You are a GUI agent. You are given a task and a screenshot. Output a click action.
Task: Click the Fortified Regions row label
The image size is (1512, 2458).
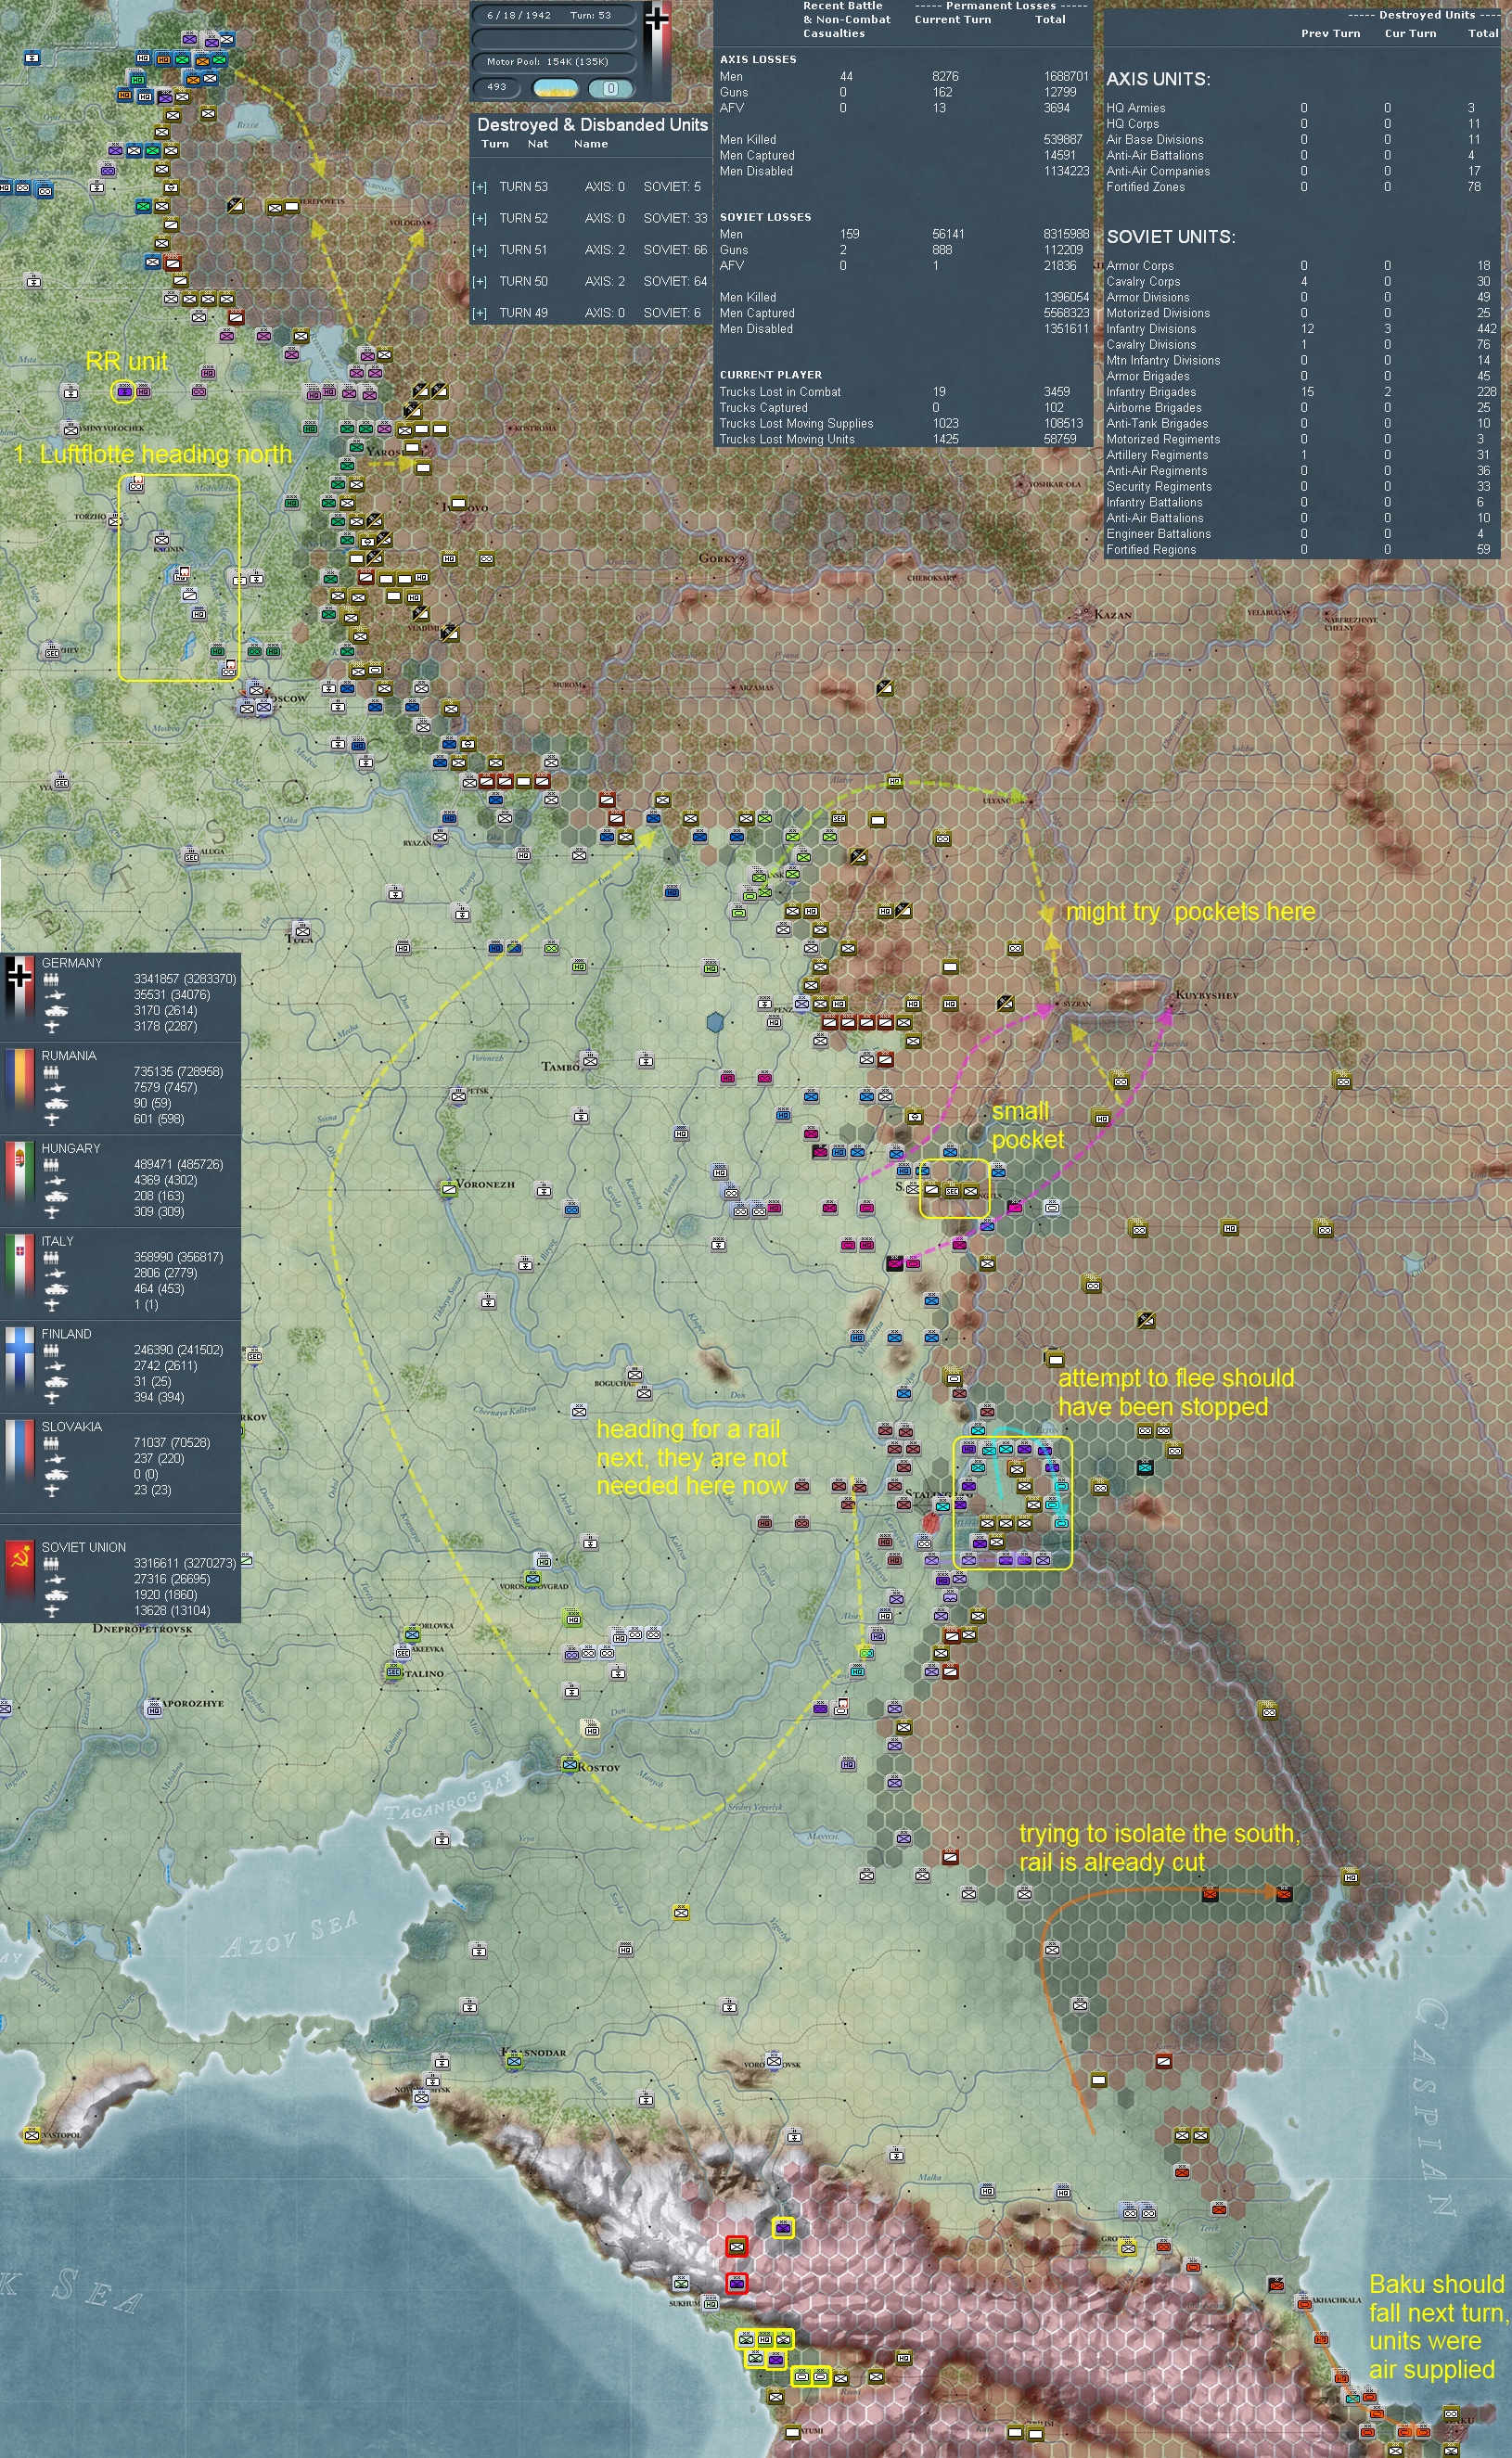point(1151,550)
